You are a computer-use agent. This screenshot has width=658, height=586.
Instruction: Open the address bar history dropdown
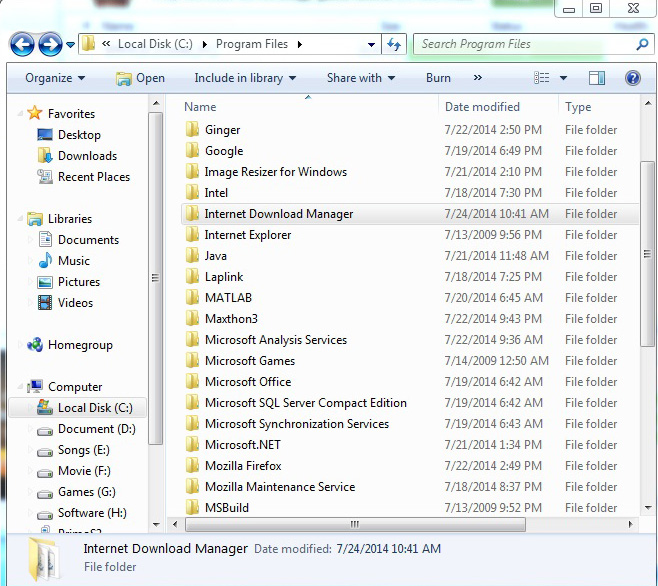[x=371, y=44]
